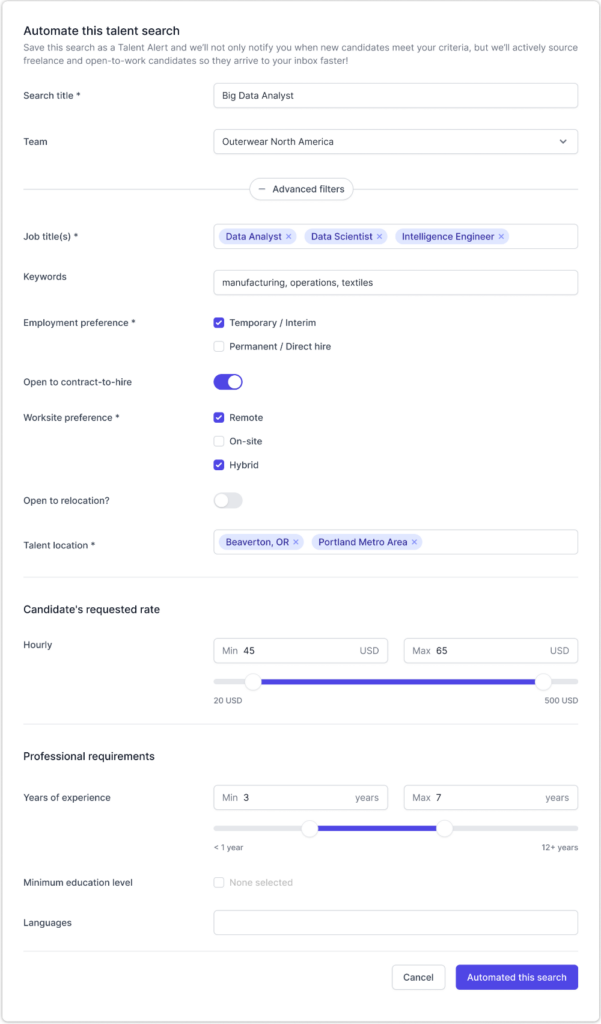Uncheck the Hybrid worksite checkbox
601x1024 pixels.
coord(219,465)
